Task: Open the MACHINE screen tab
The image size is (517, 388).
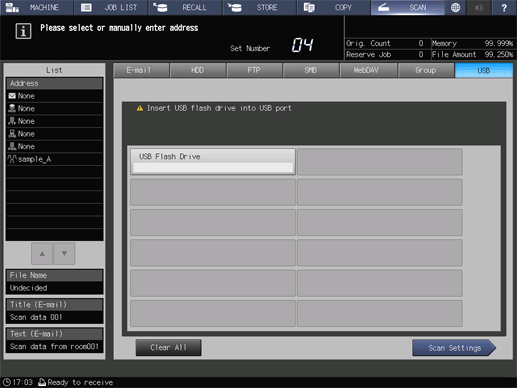Action: point(37,8)
